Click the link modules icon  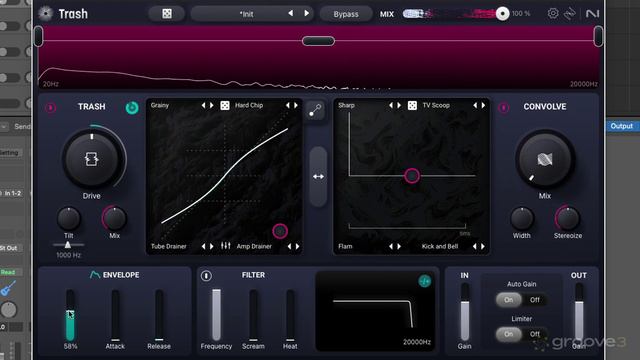coord(316,110)
